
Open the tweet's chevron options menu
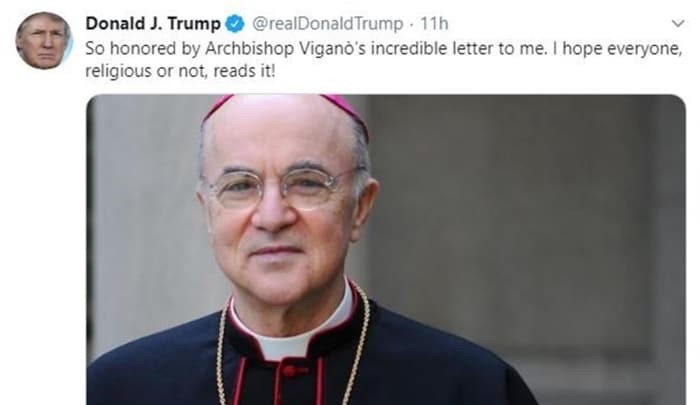[678, 23]
